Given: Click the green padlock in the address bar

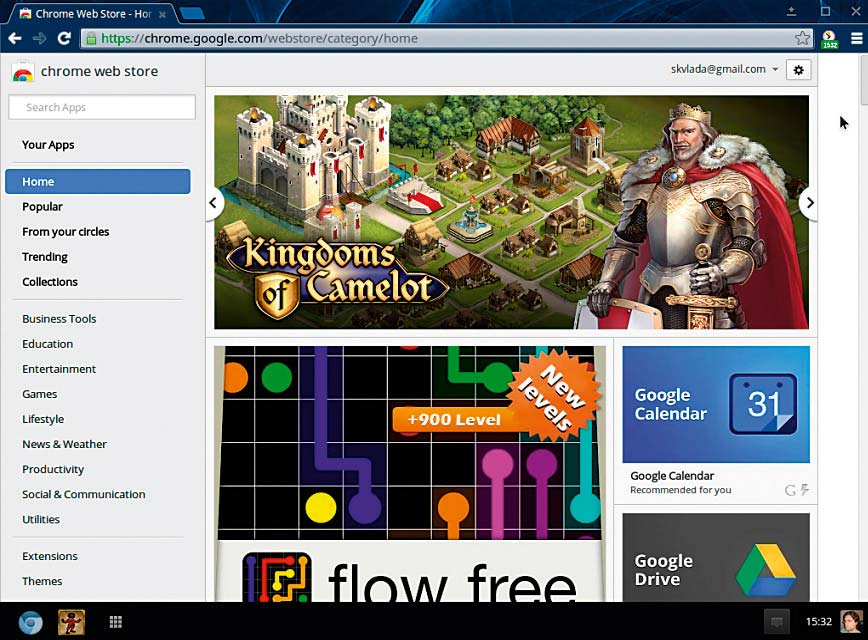Looking at the screenshot, I should click(91, 38).
